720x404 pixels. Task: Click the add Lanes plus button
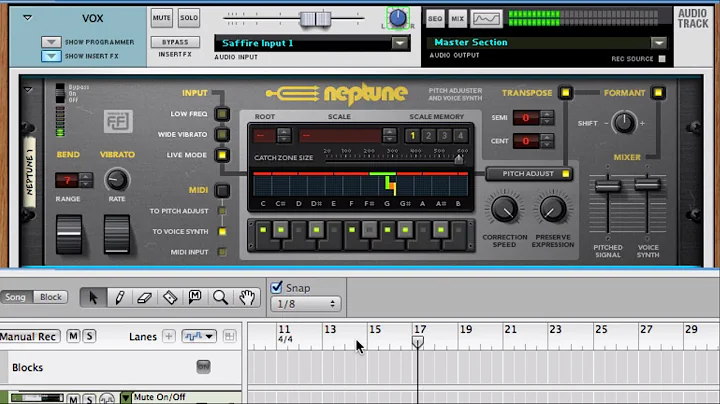(169, 337)
